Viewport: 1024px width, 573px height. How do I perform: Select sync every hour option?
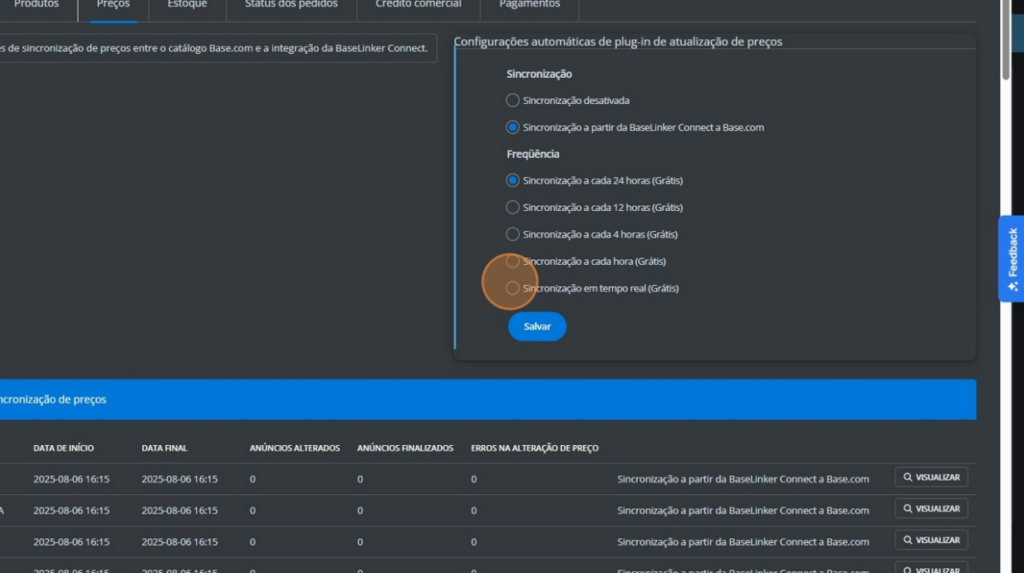513,261
